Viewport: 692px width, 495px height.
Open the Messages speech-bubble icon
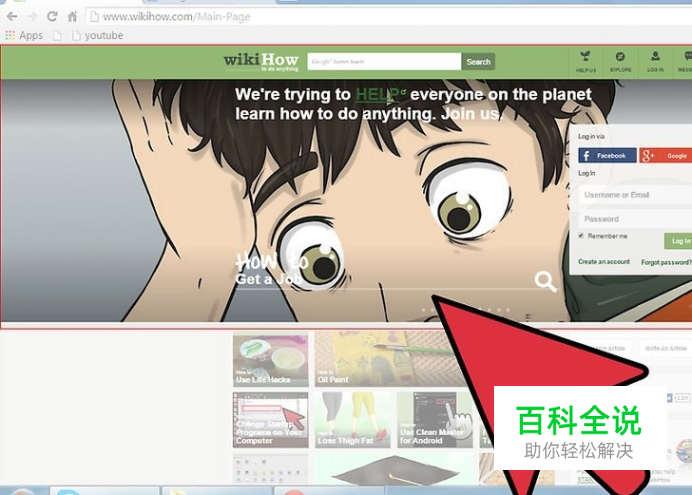click(x=685, y=61)
